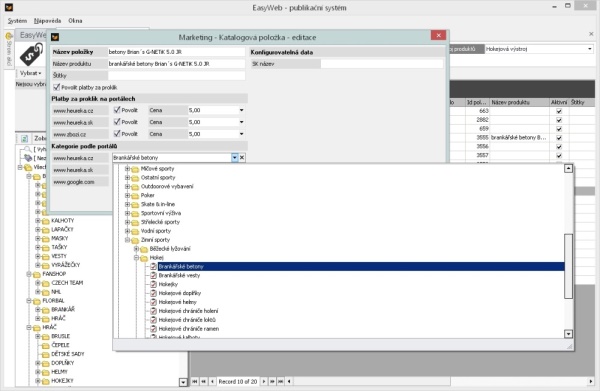The image size is (600, 391).
Task: Open the Systém menu
Action: tap(17, 21)
